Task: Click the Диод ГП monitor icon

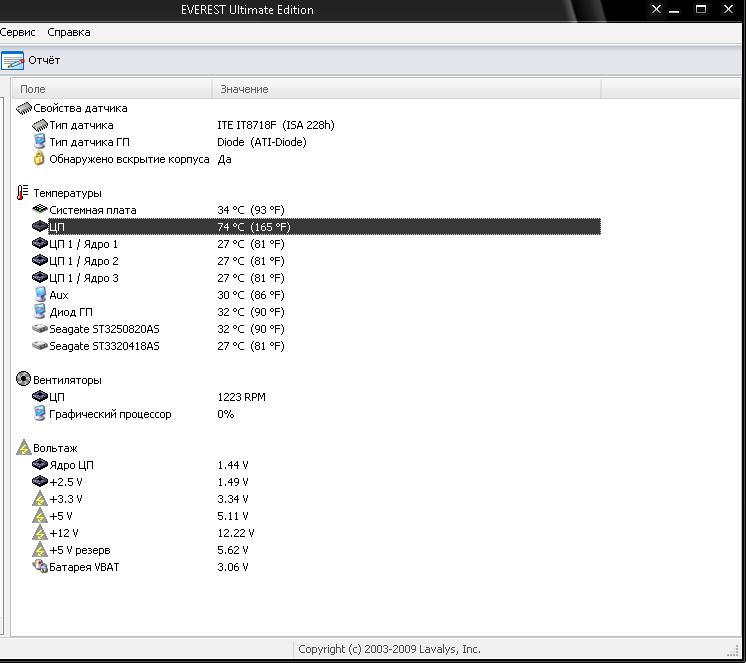Action: [40, 312]
